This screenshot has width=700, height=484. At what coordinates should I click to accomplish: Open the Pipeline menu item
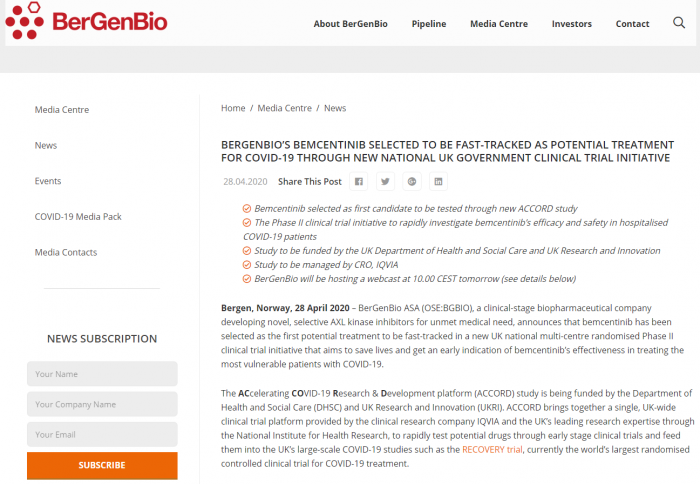click(x=429, y=24)
